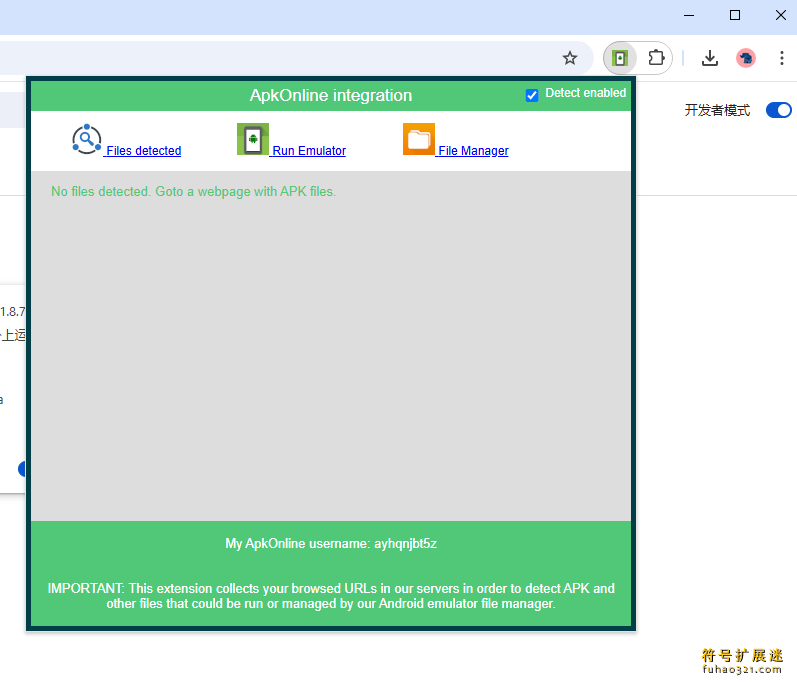Click the orange folder File Manager icon
This screenshot has width=797, height=684.
[x=419, y=139]
